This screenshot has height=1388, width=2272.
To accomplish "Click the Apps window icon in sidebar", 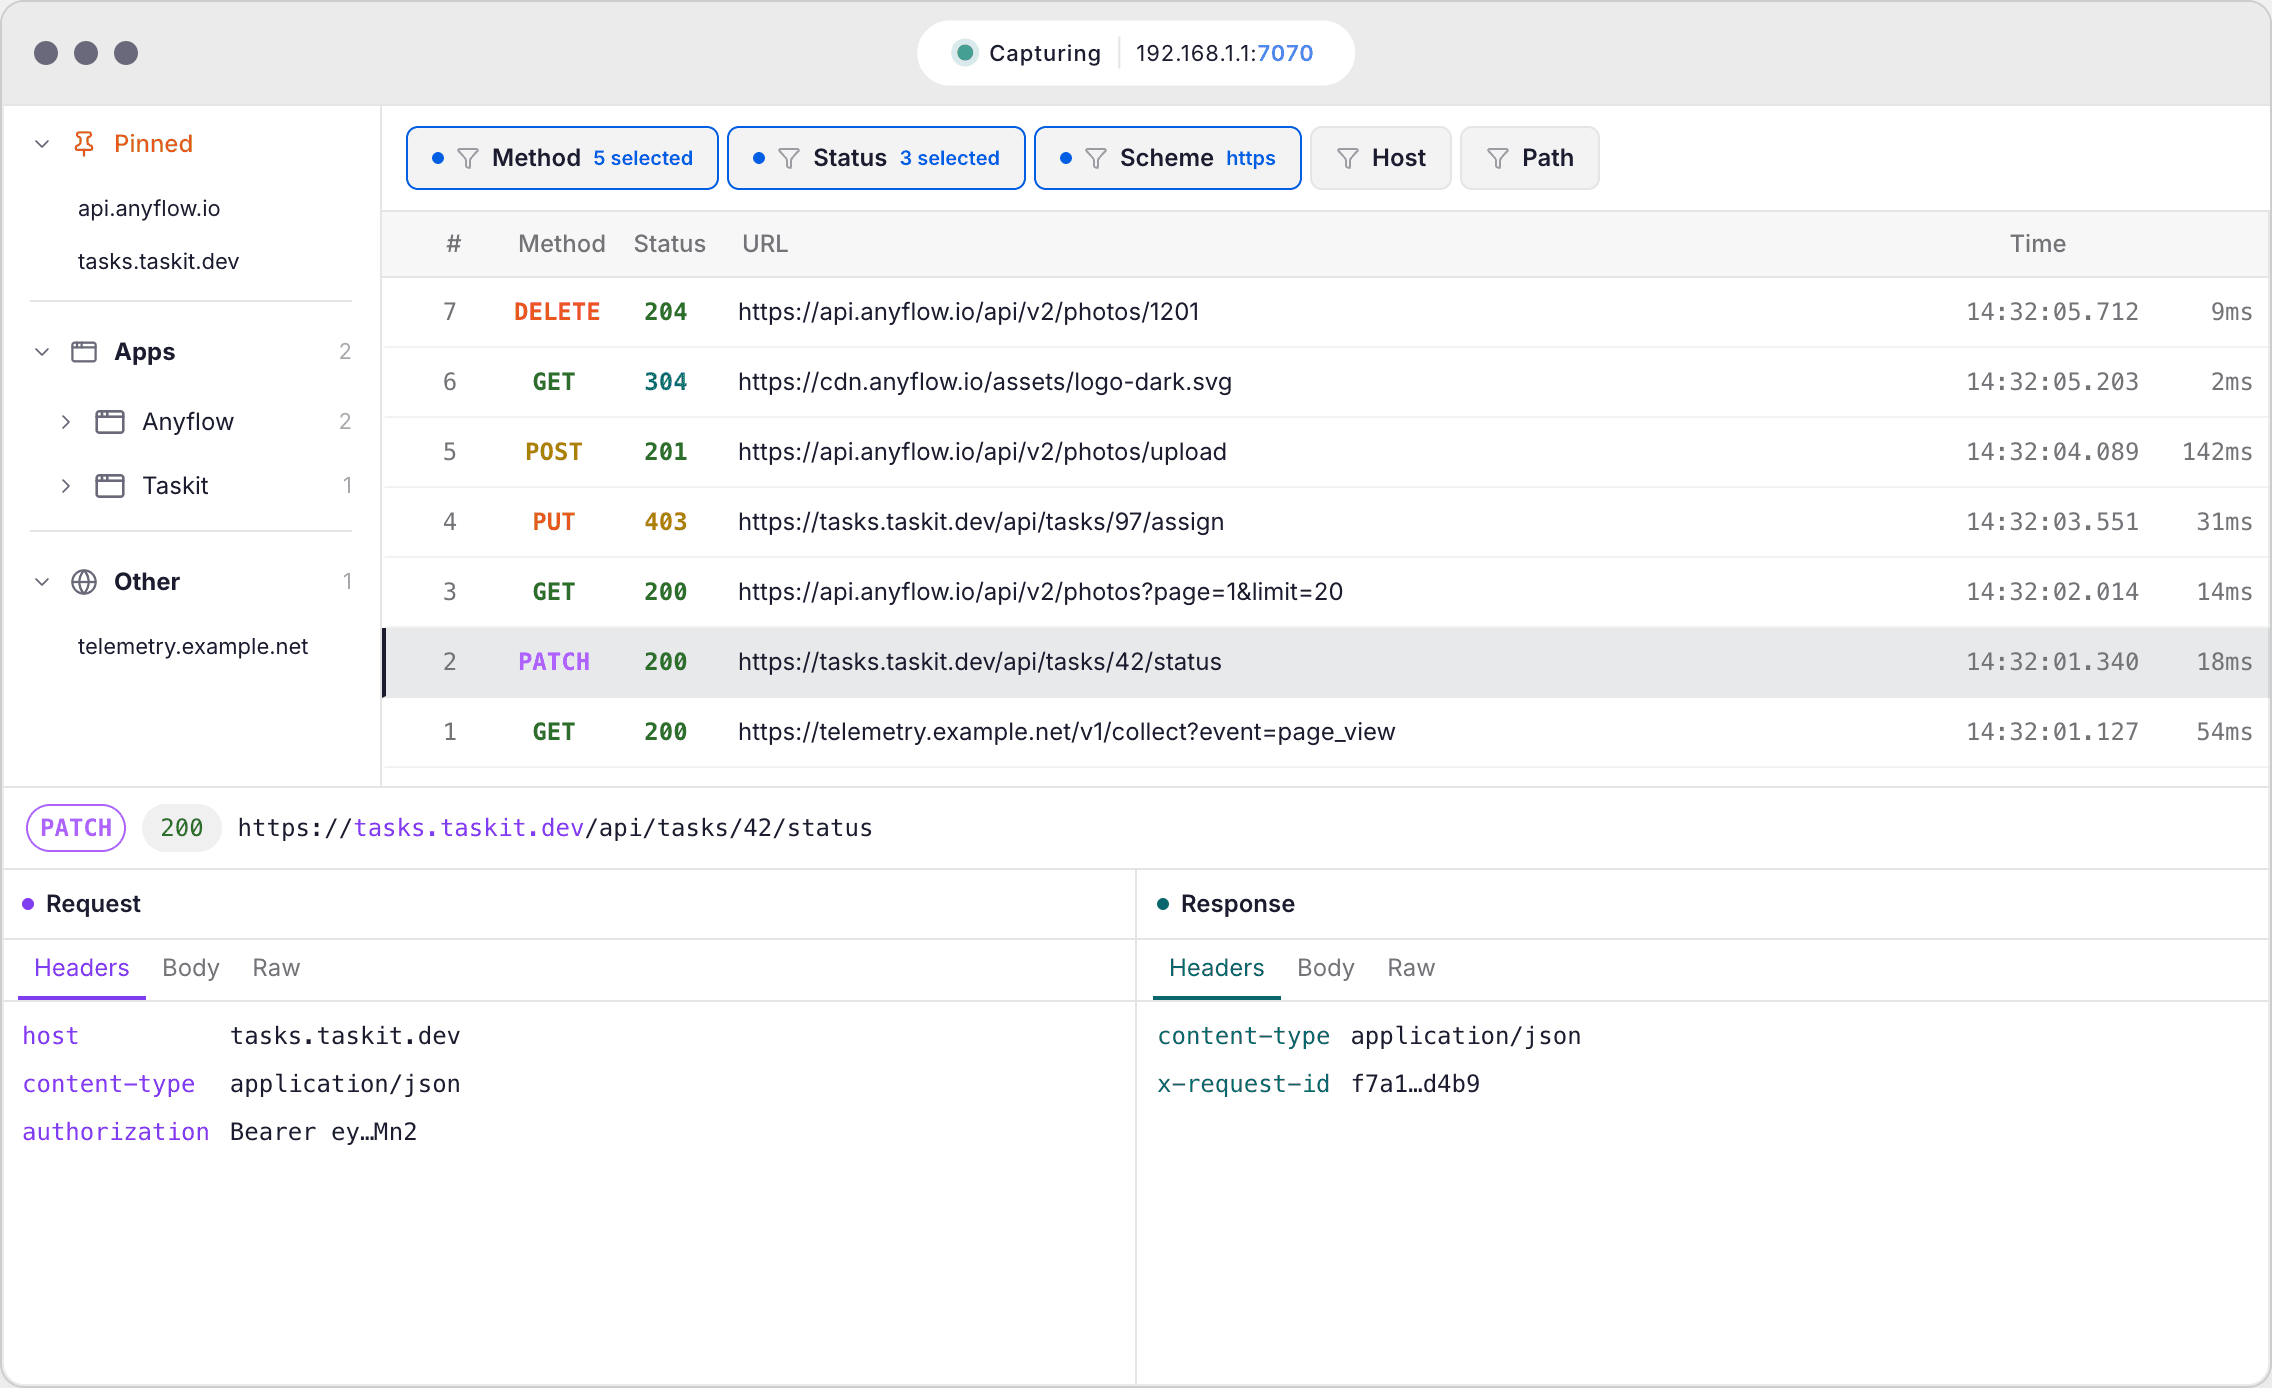I will pyautogui.click(x=84, y=352).
